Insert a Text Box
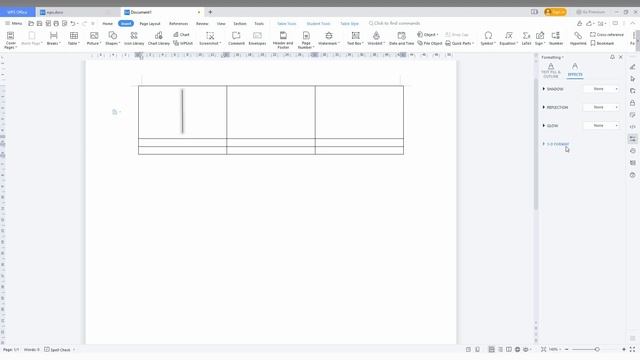 [356, 38]
